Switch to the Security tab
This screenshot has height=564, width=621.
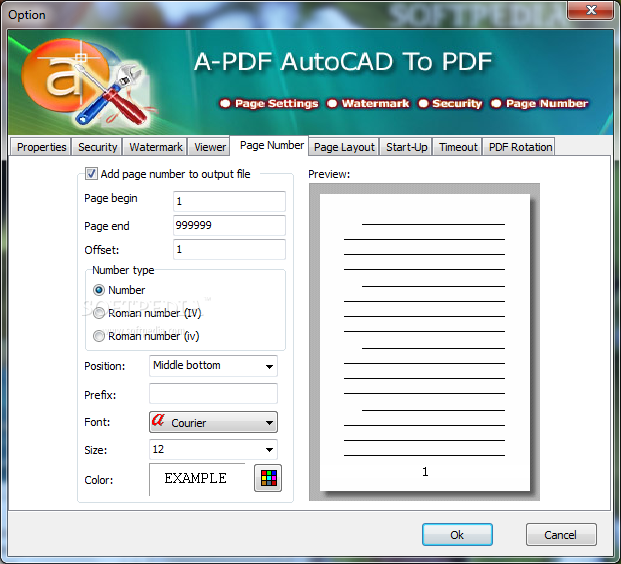[x=97, y=147]
